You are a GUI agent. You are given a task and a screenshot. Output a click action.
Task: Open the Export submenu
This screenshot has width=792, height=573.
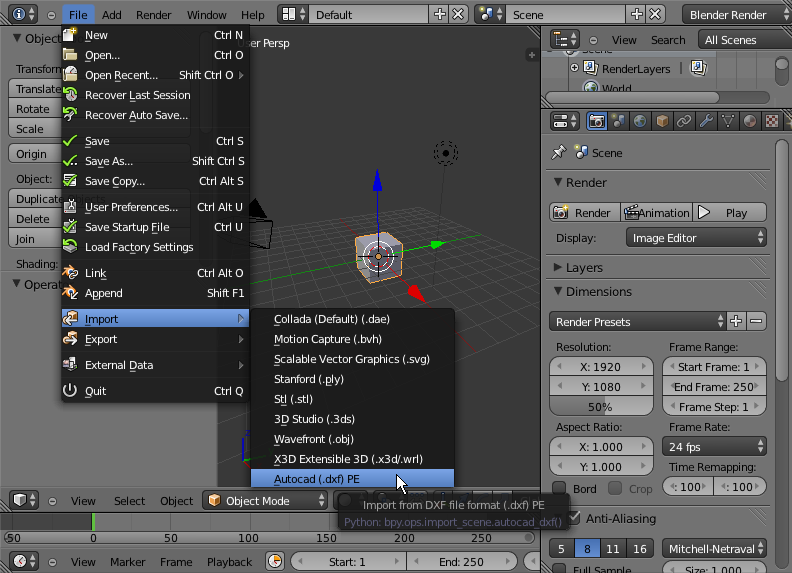[155, 339]
